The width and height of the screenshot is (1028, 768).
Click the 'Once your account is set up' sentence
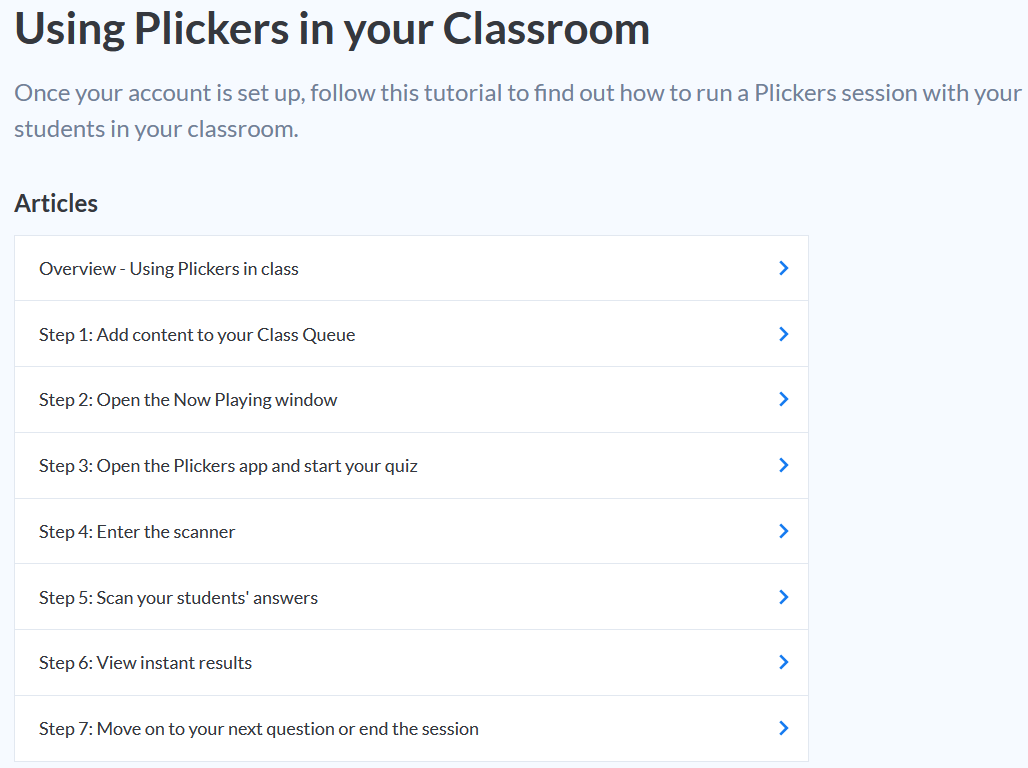coord(517,94)
